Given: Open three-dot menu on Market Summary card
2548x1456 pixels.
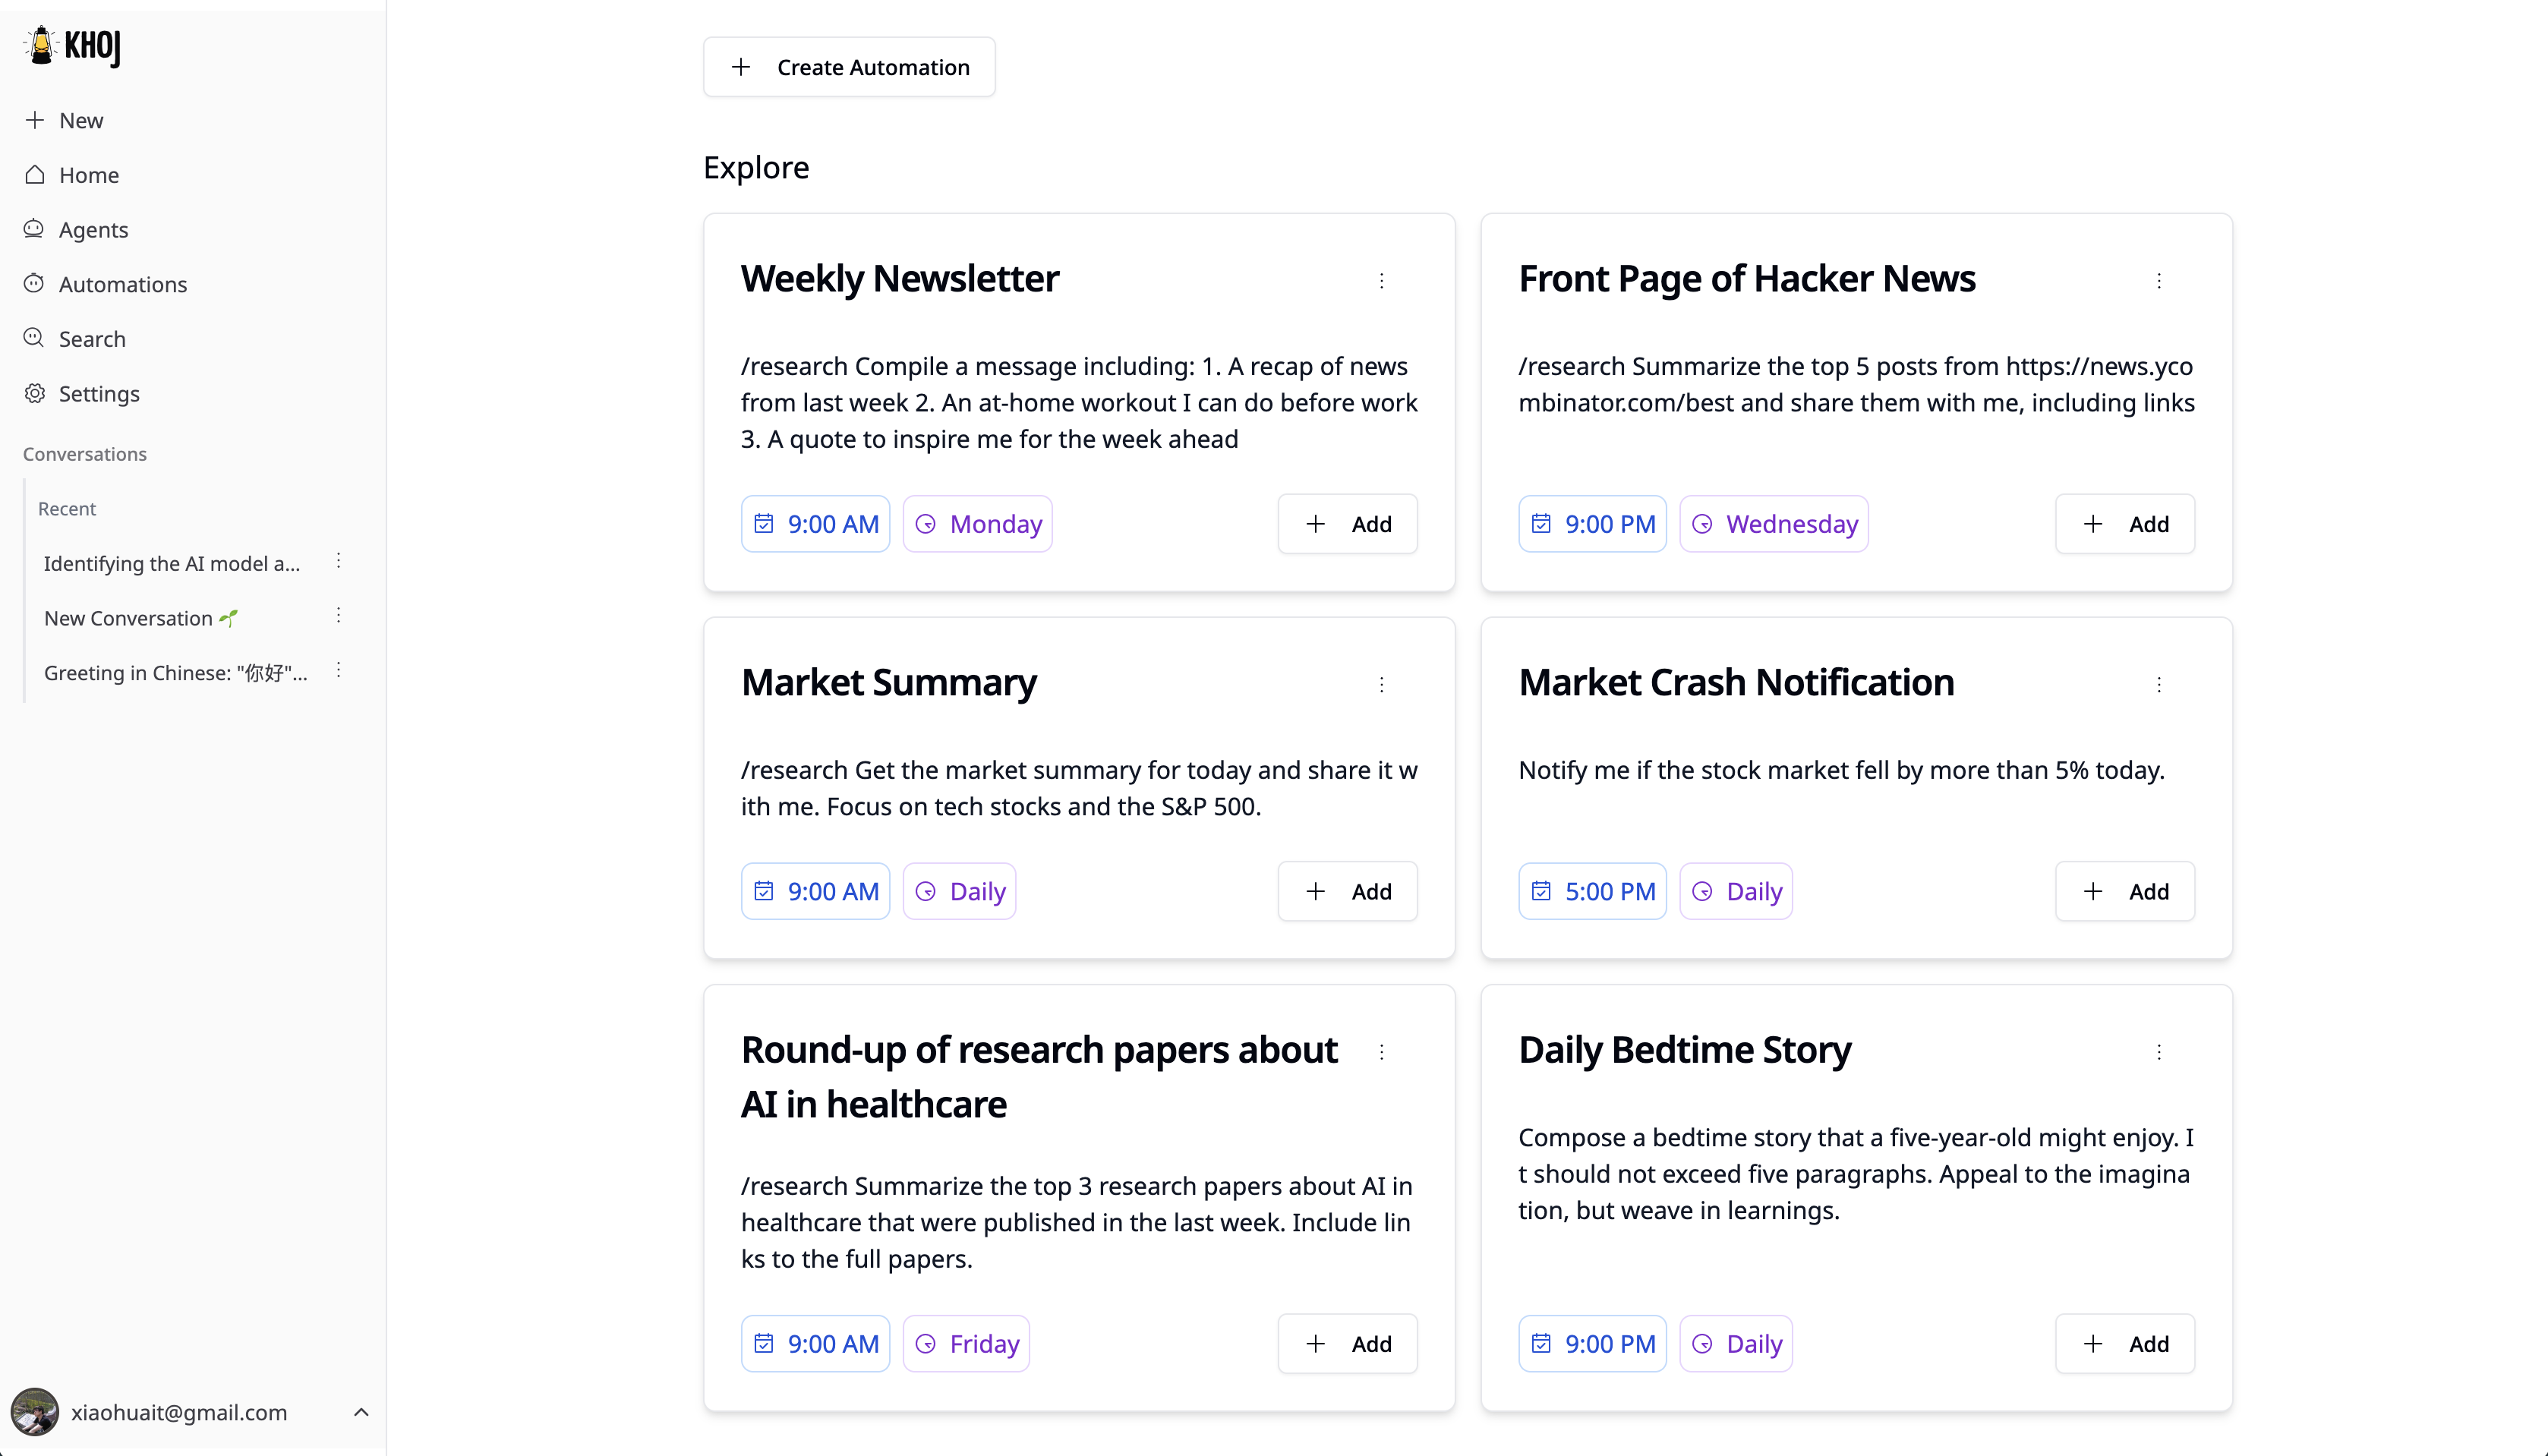Looking at the screenshot, I should (x=1381, y=685).
